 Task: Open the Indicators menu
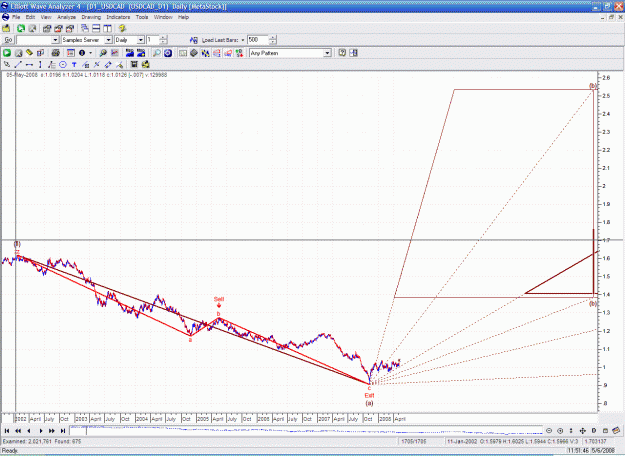pyautogui.click(x=118, y=17)
